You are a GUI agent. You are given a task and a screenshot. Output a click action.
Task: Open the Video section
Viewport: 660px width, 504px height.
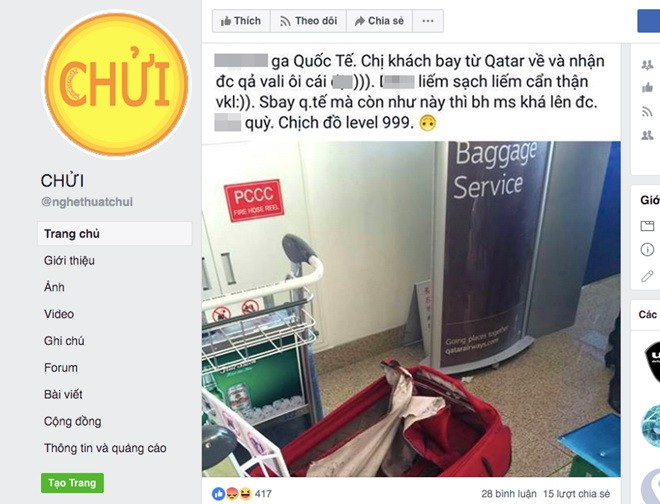(x=59, y=314)
